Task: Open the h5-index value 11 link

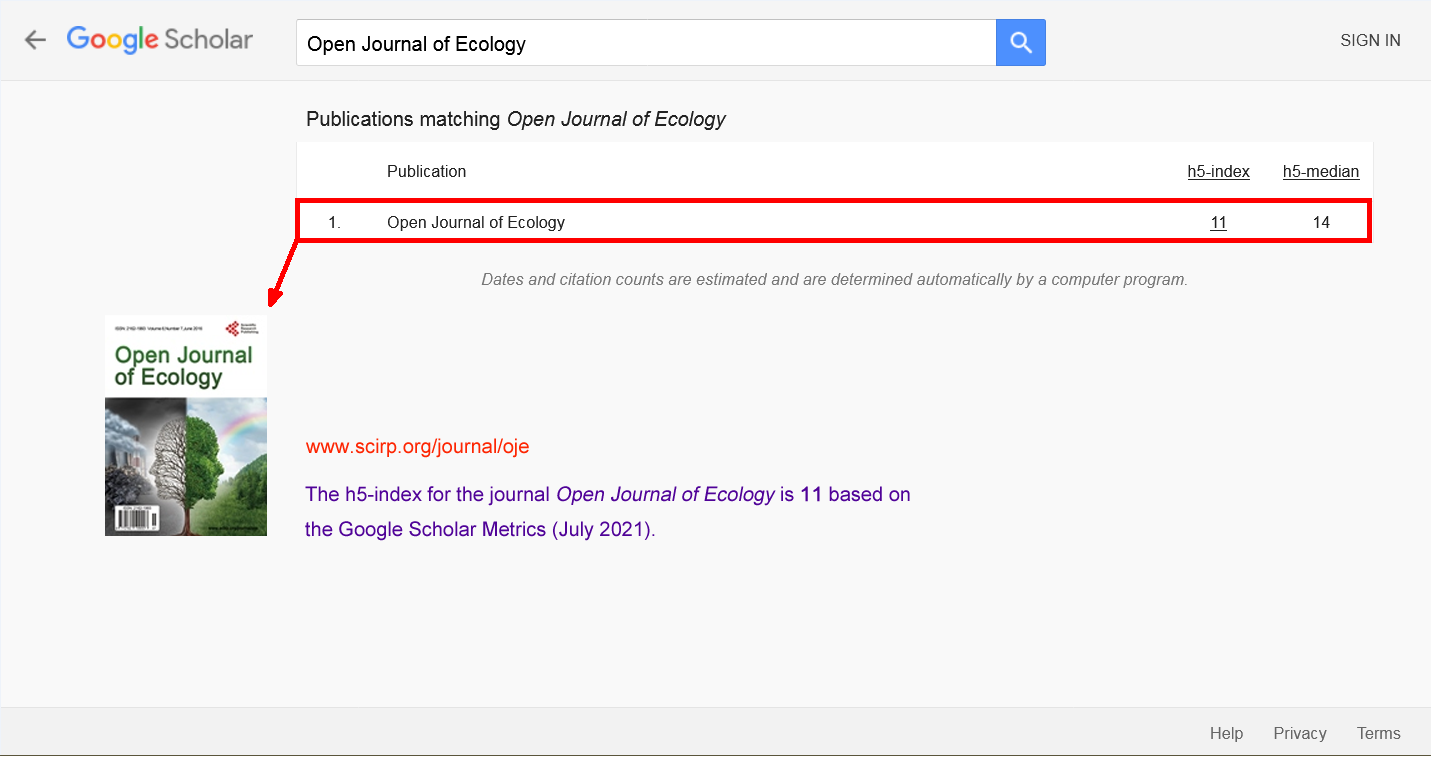Action: click(x=1218, y=222)
